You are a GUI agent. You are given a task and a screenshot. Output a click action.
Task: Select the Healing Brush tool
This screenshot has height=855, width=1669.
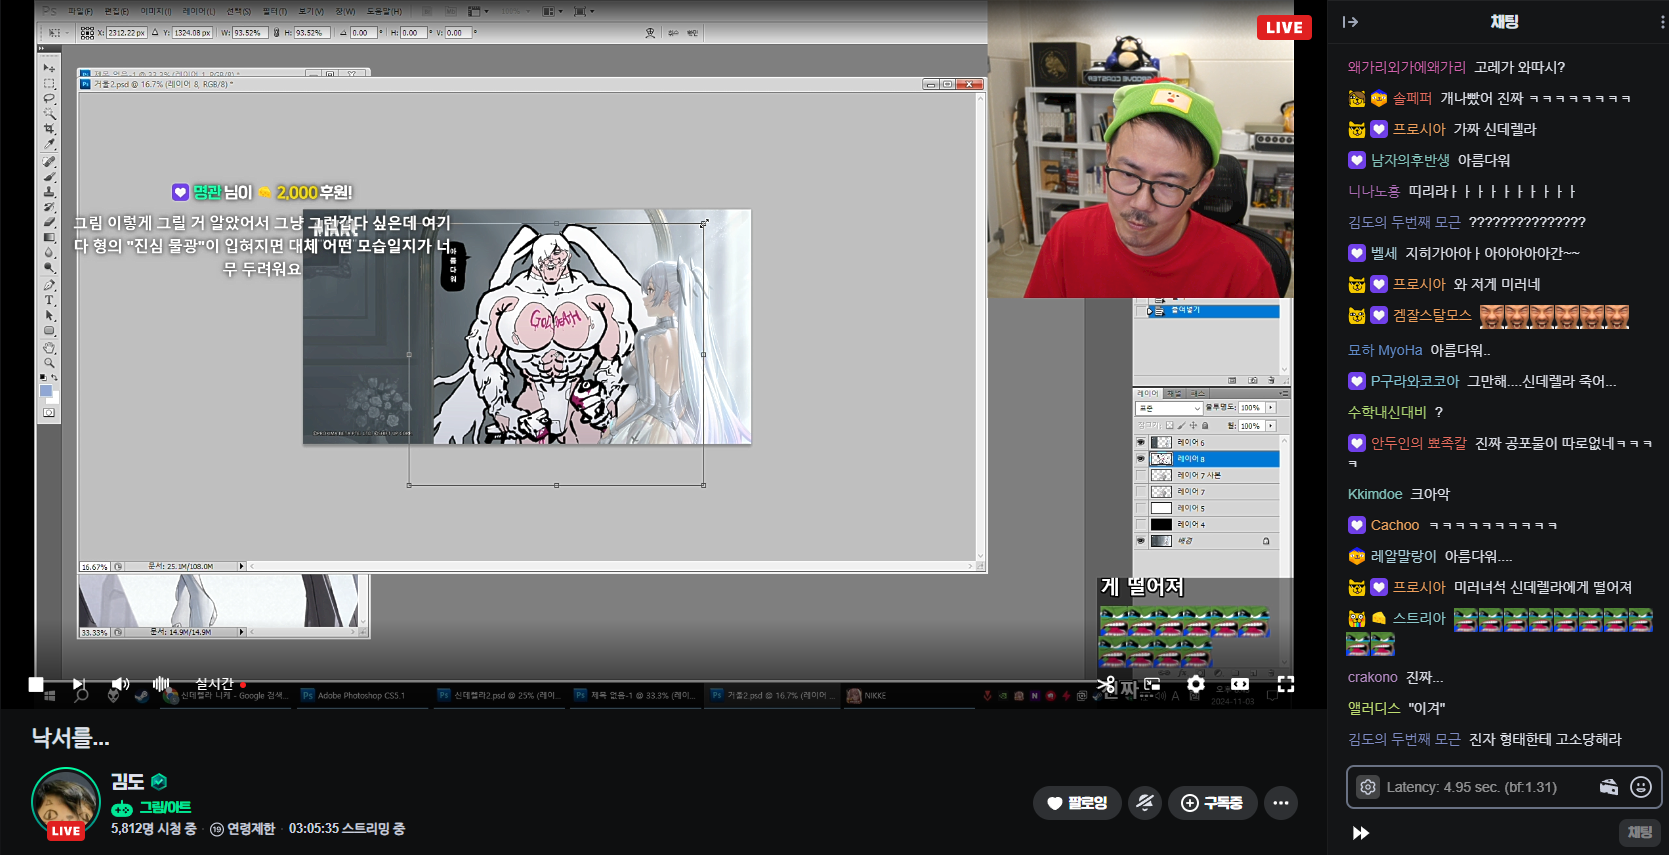pos(49,161)
